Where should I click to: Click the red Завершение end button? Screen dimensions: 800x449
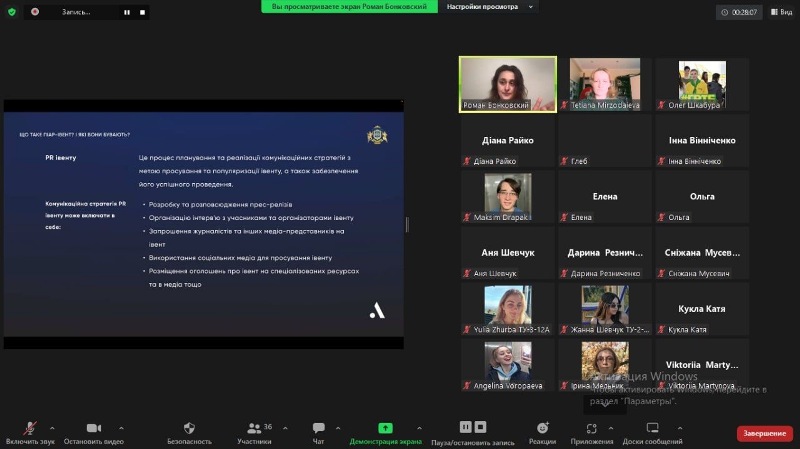765,433
